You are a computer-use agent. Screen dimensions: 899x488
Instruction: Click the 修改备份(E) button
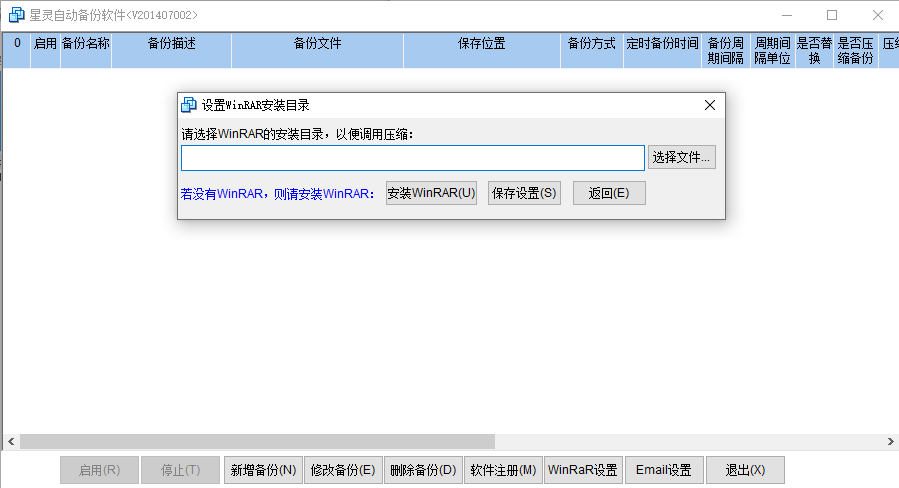[342, 470]
